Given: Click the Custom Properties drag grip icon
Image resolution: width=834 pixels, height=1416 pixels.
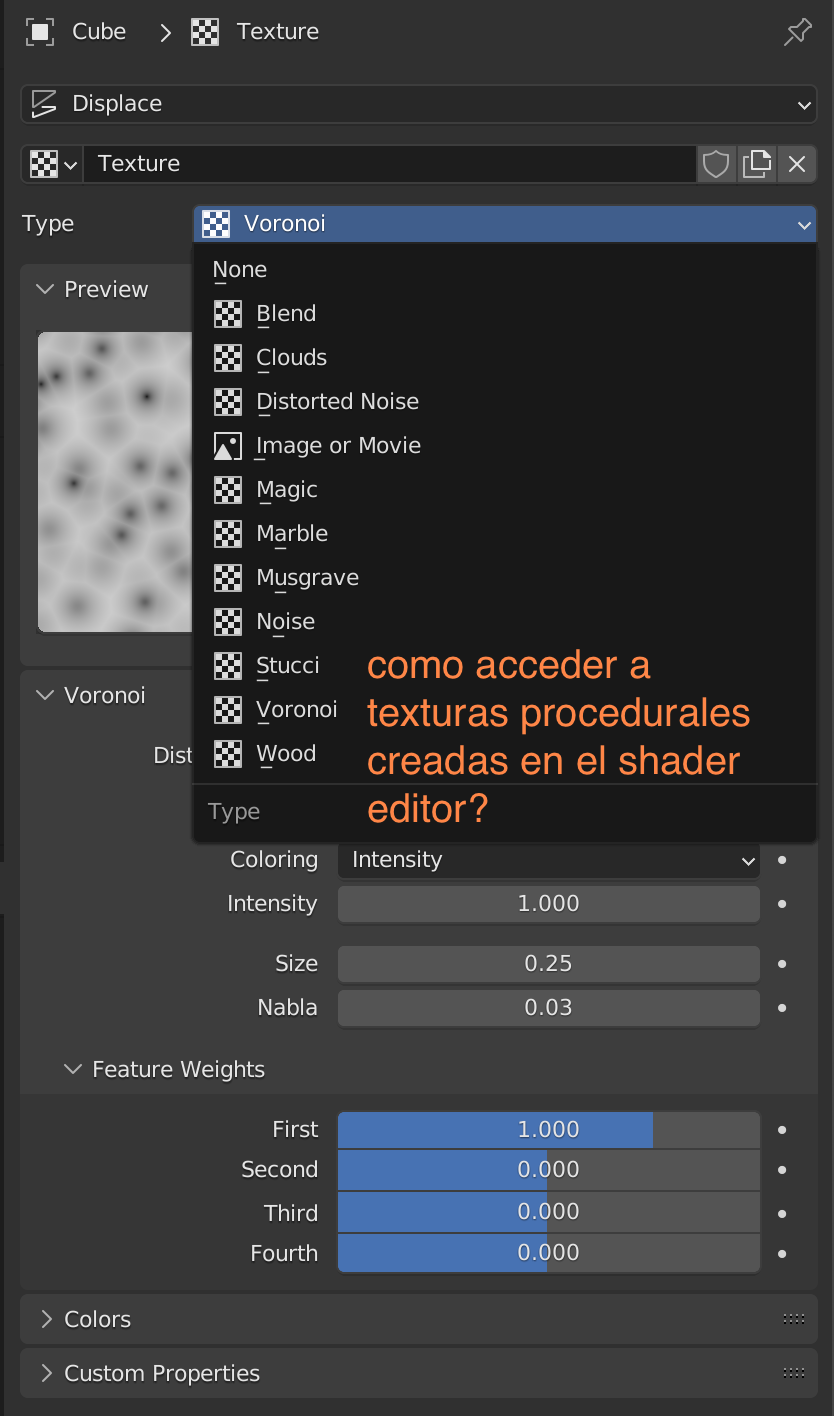Looking at the screenshot, I should (794, 1374).
